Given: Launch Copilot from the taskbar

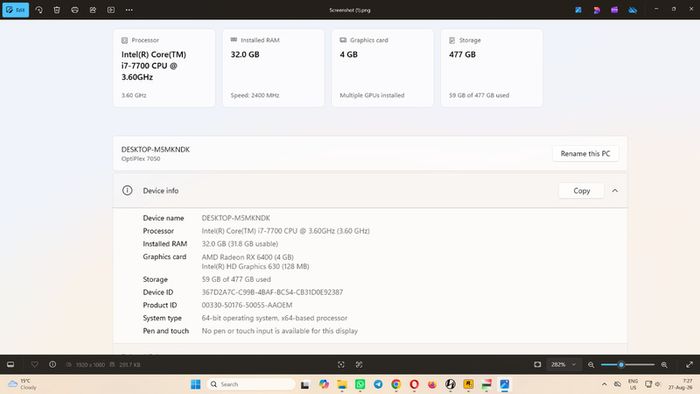Looking at the screenshot, I should pyautogui.click(x=324, y=384).
